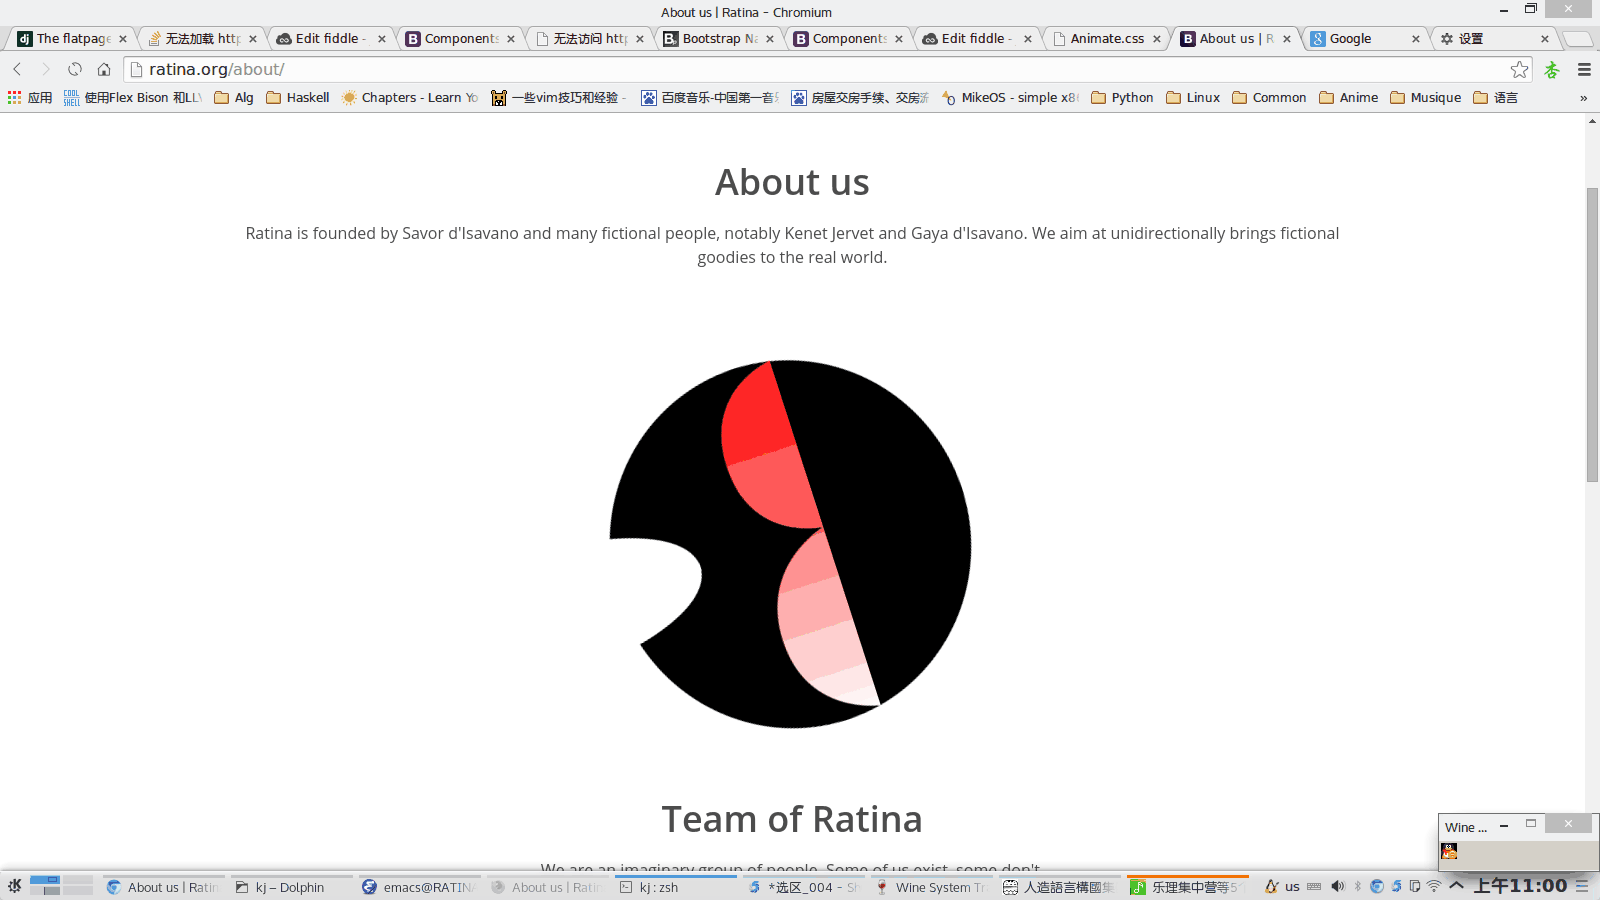Click the green extension icon in toolbar

1552,69
